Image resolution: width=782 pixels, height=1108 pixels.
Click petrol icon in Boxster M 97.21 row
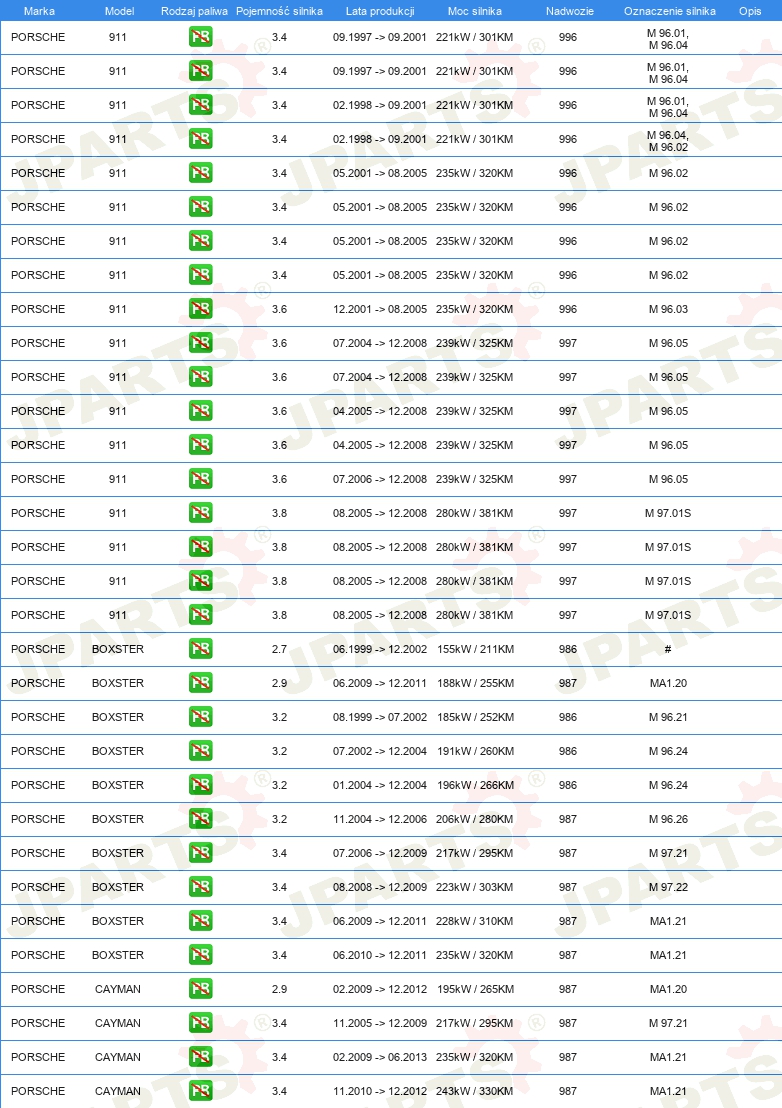point(201,853)
